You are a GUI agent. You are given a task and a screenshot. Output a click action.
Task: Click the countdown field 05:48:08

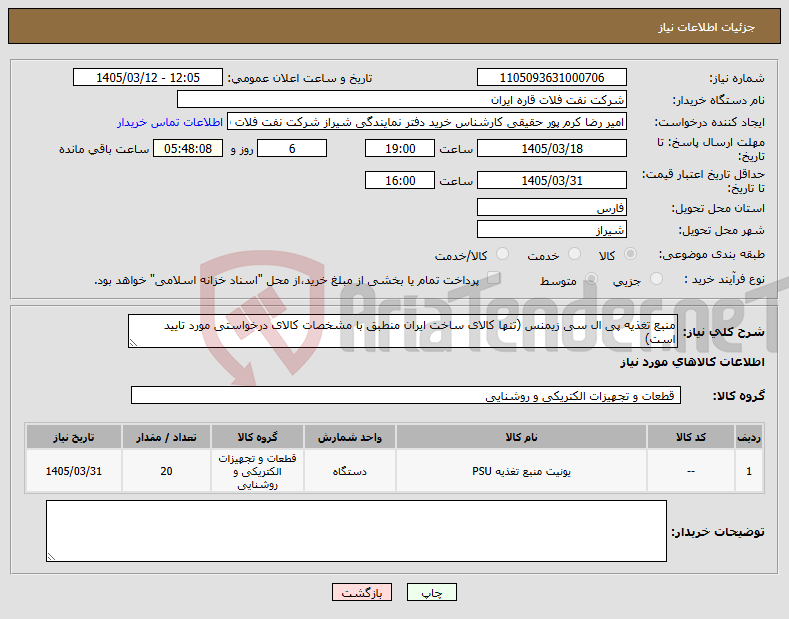pos(188,148)
